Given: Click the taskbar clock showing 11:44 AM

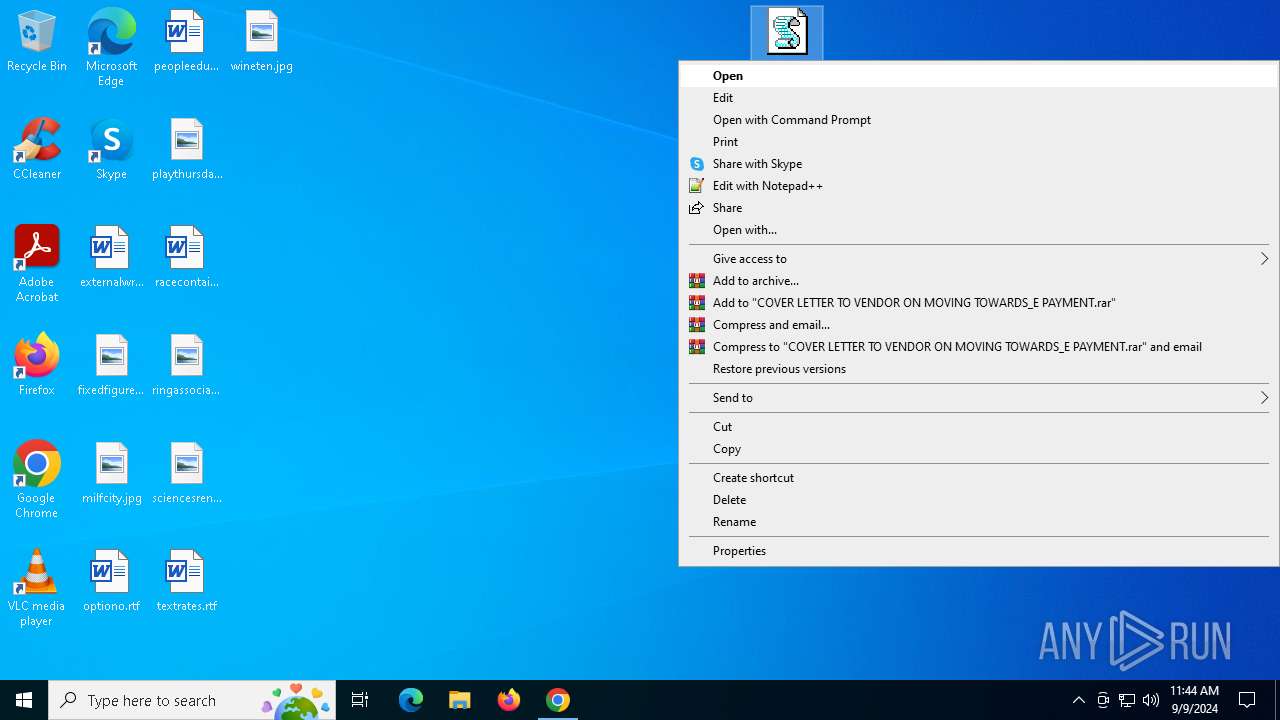Looking at the screenshot, I should point(1194,700).
